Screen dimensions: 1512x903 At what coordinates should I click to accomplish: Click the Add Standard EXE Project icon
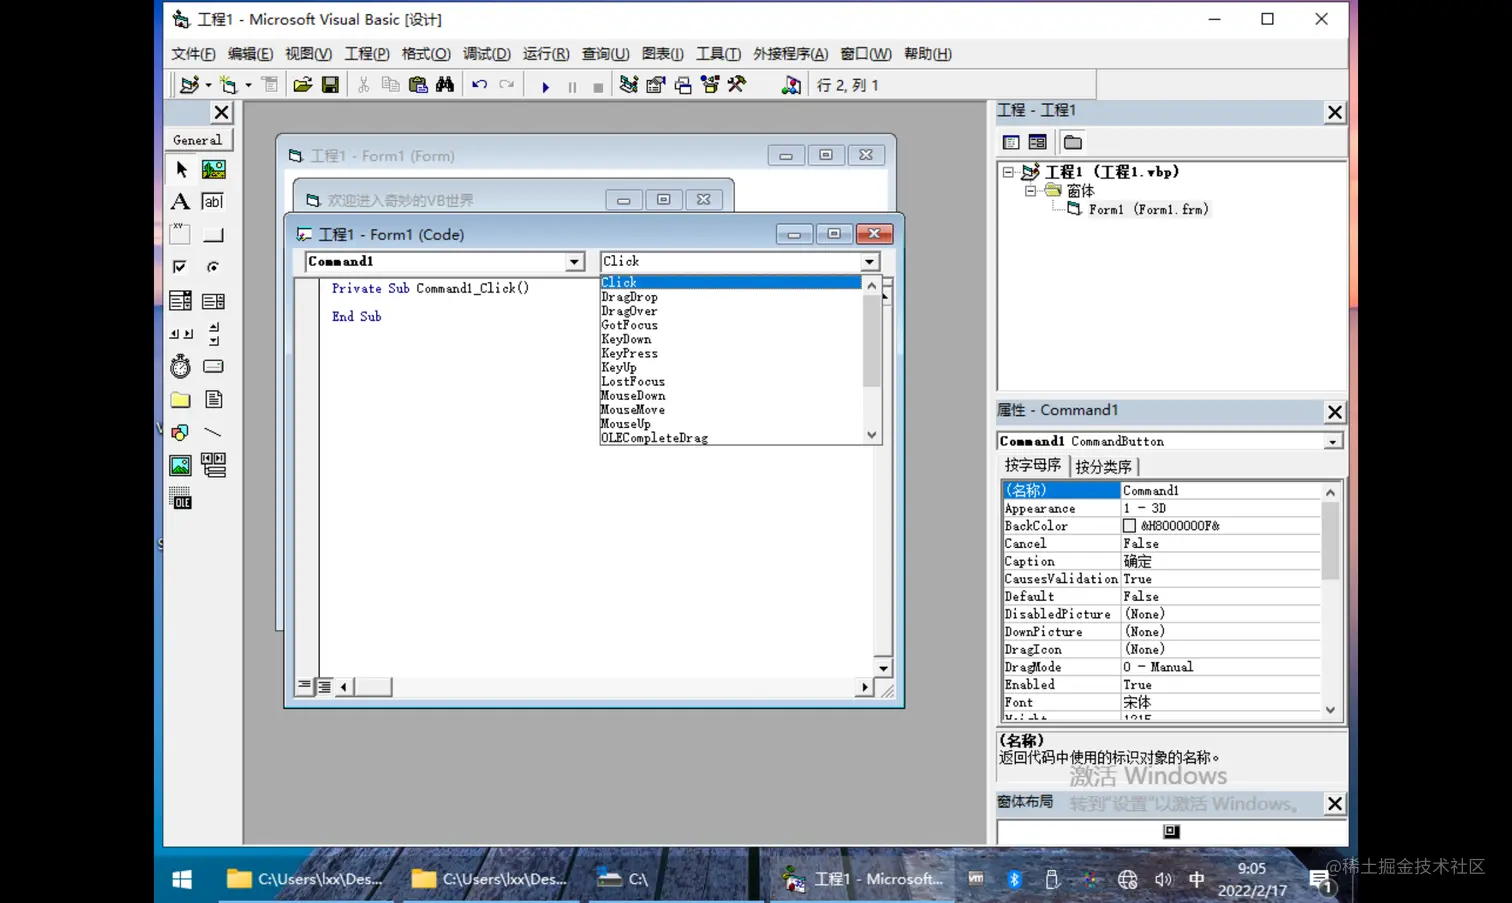pos(188,85)
